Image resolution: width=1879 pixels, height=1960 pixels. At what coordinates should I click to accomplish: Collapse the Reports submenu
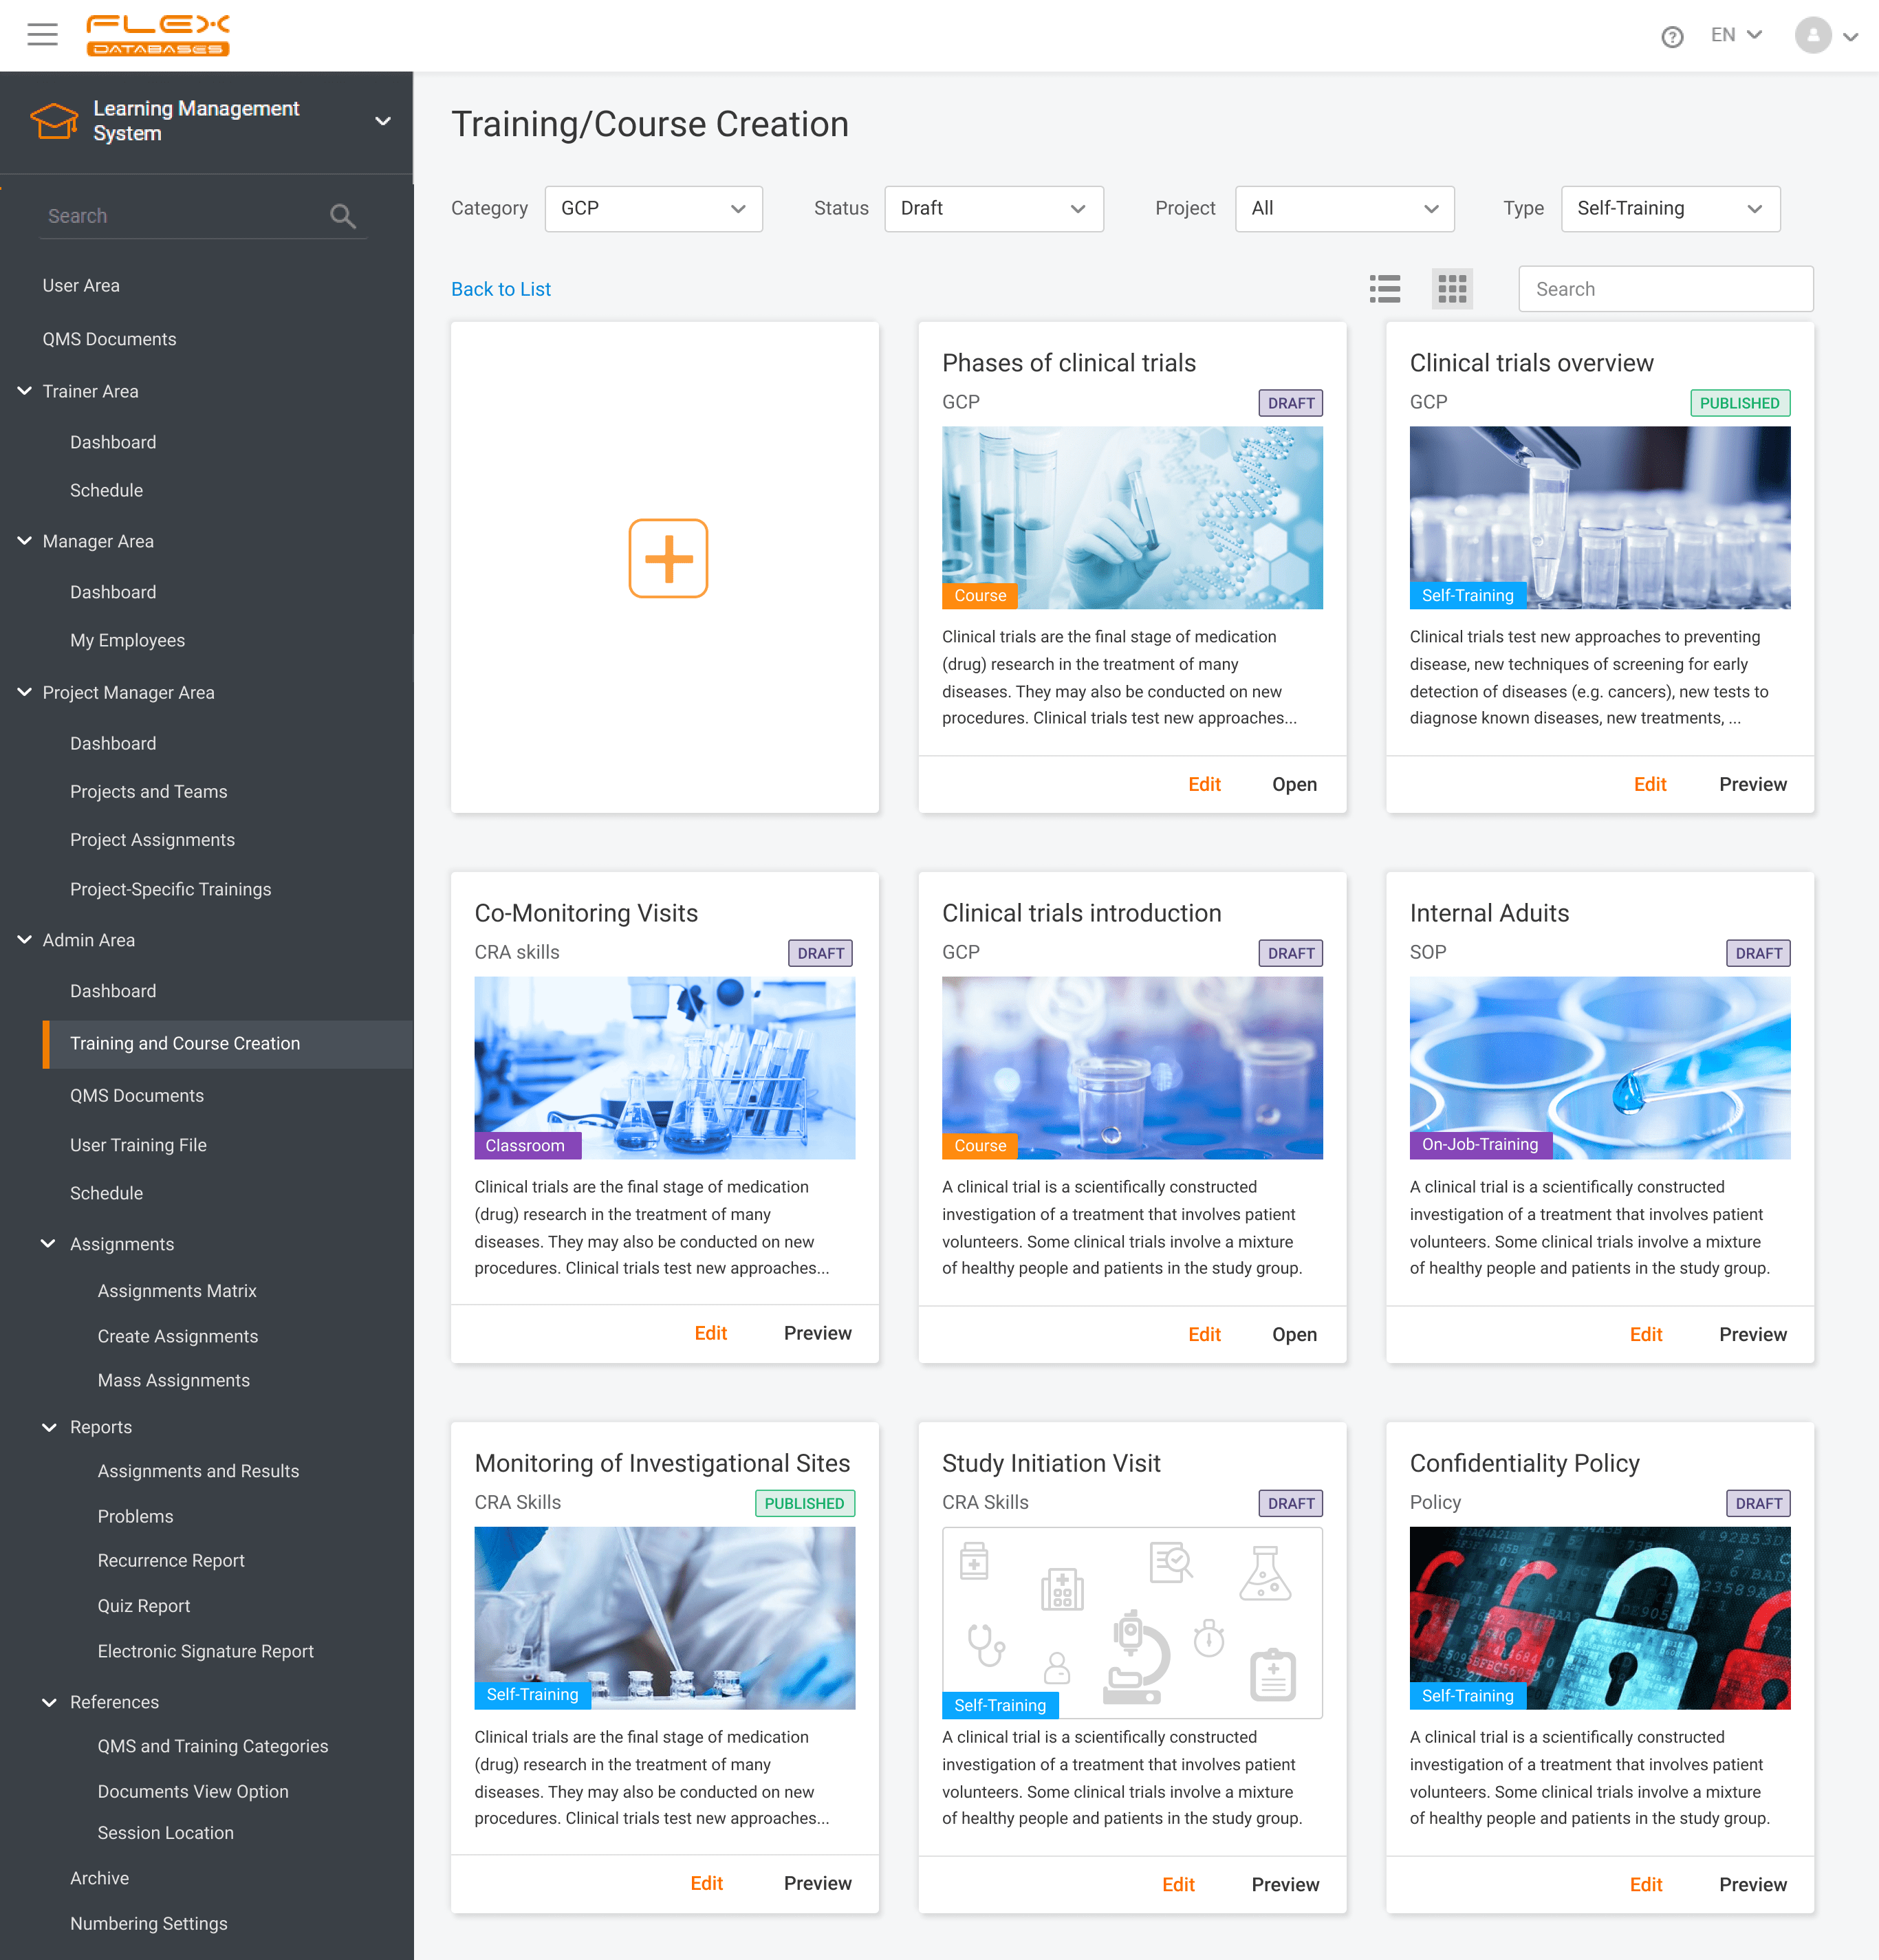tap(49, 1427)
